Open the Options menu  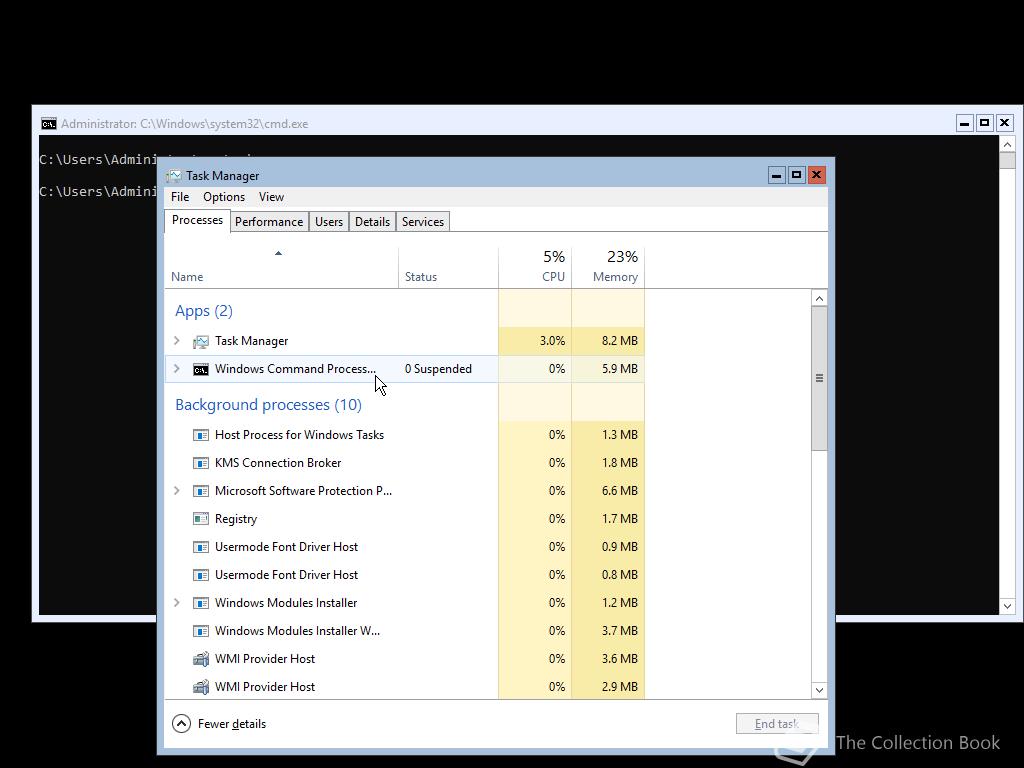click(224, 197)
